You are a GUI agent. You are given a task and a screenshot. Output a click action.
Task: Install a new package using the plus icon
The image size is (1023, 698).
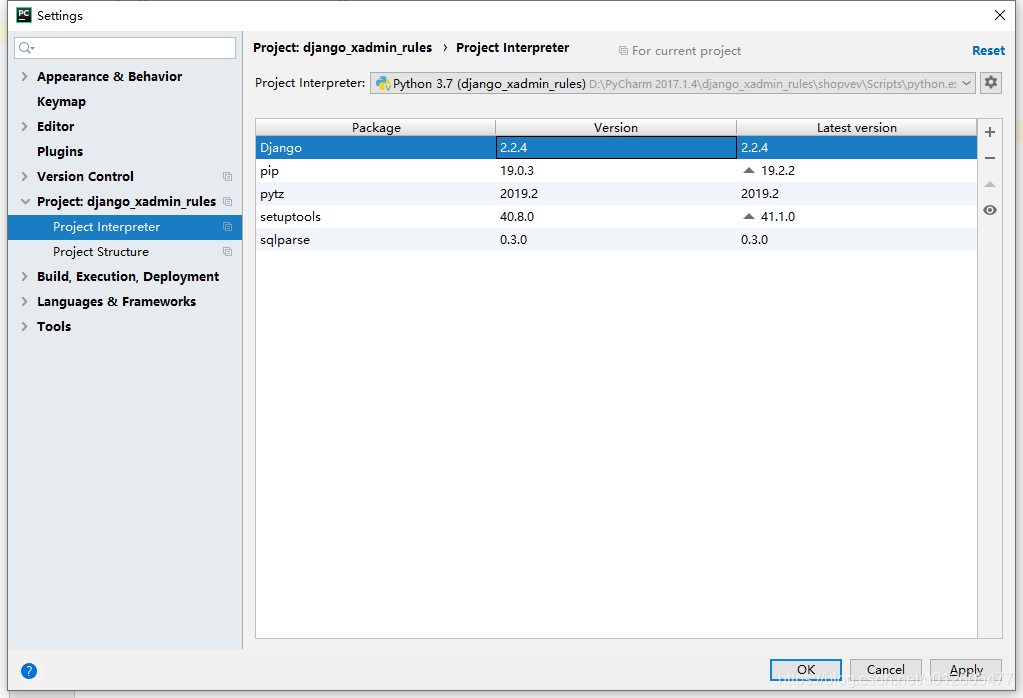989,131
